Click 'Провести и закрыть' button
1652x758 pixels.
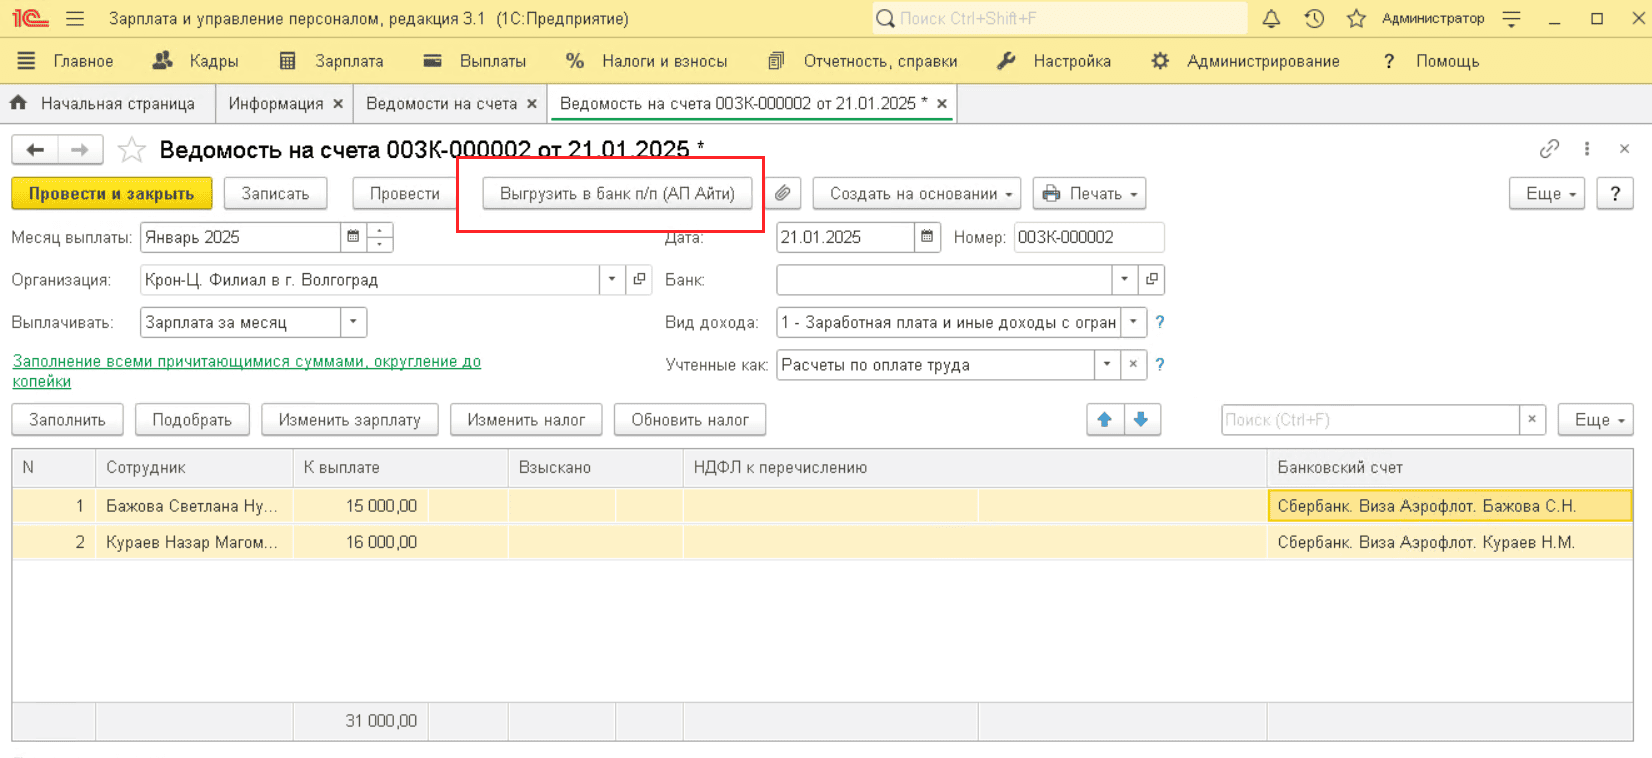coord(111,193)
